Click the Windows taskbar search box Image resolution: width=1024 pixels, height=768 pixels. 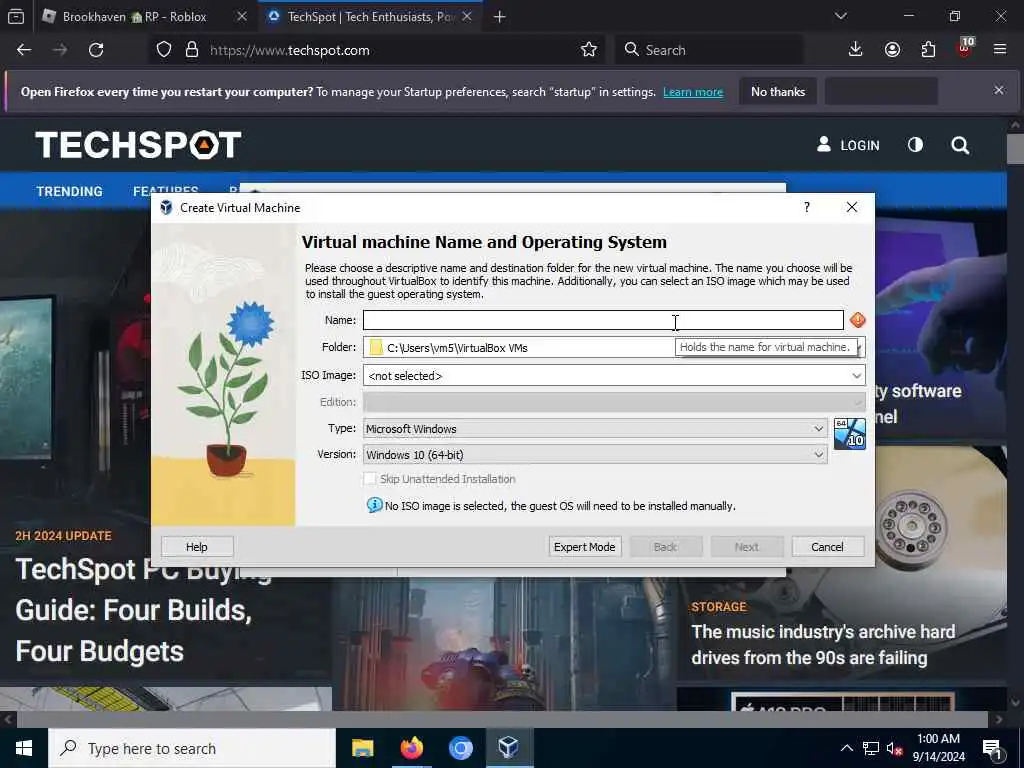click(192, 748)
